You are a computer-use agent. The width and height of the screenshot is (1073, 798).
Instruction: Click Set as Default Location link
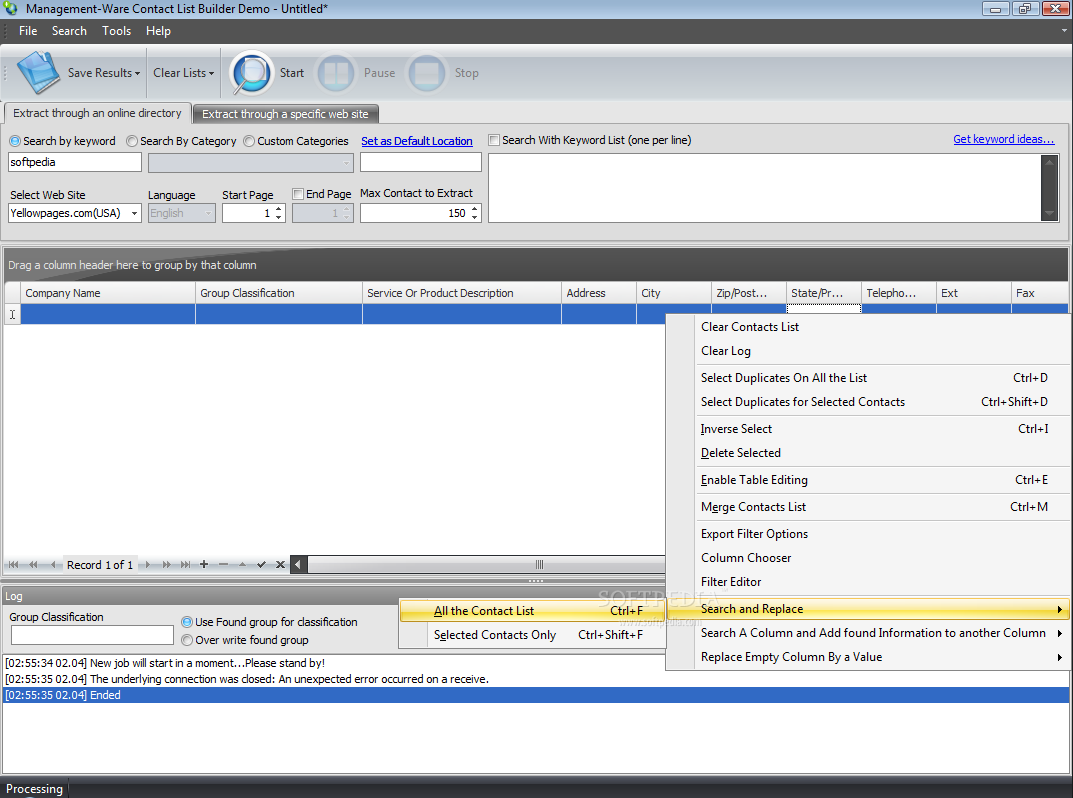(417, 141)
